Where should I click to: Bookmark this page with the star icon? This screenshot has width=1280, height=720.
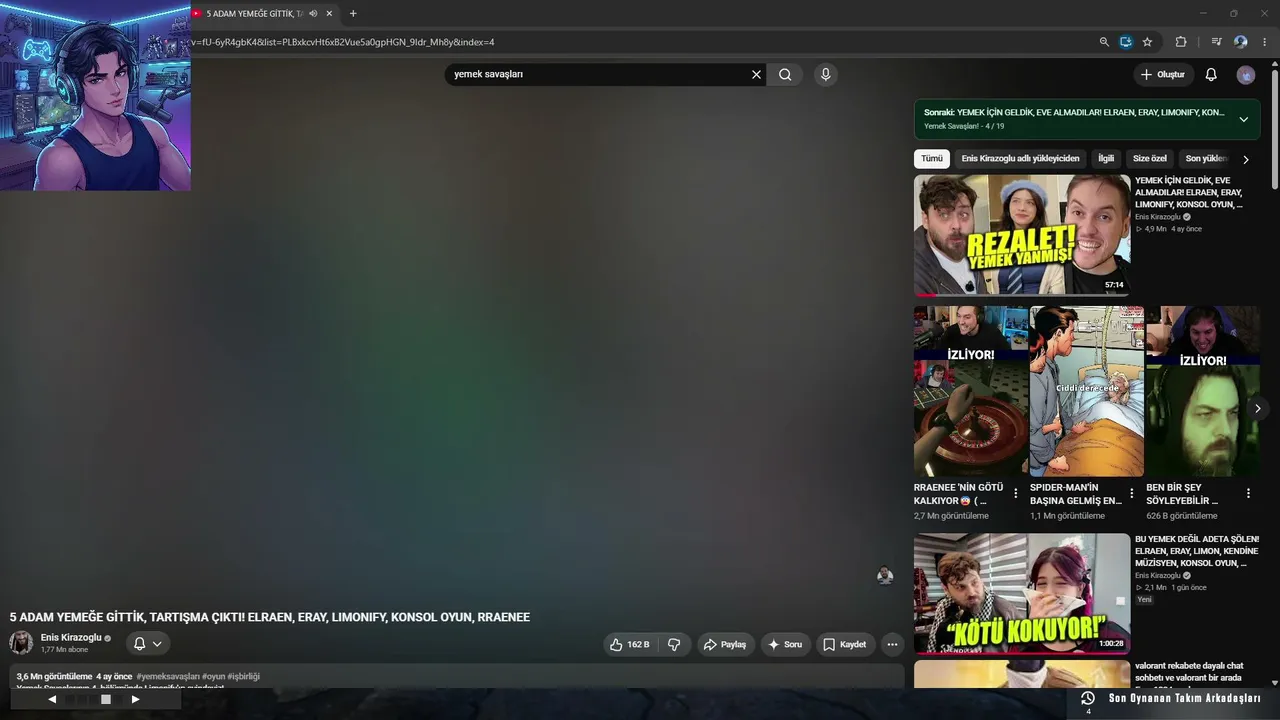(1147, 42)
